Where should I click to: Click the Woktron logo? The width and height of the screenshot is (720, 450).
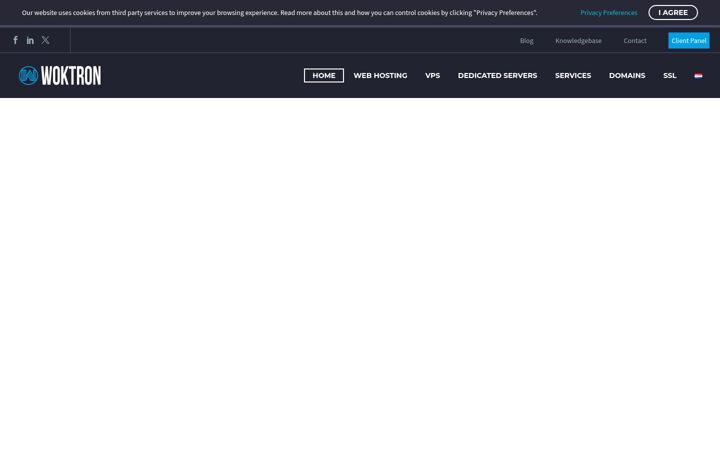(60, 75)
